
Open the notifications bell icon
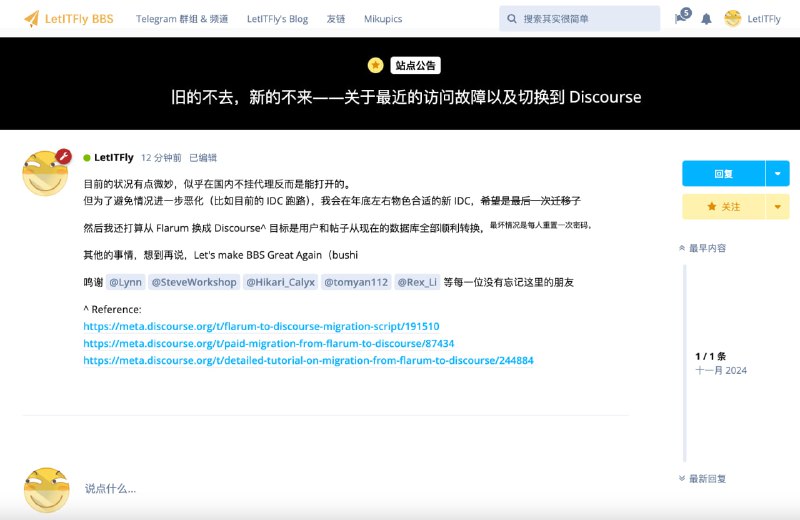(706, 19)
